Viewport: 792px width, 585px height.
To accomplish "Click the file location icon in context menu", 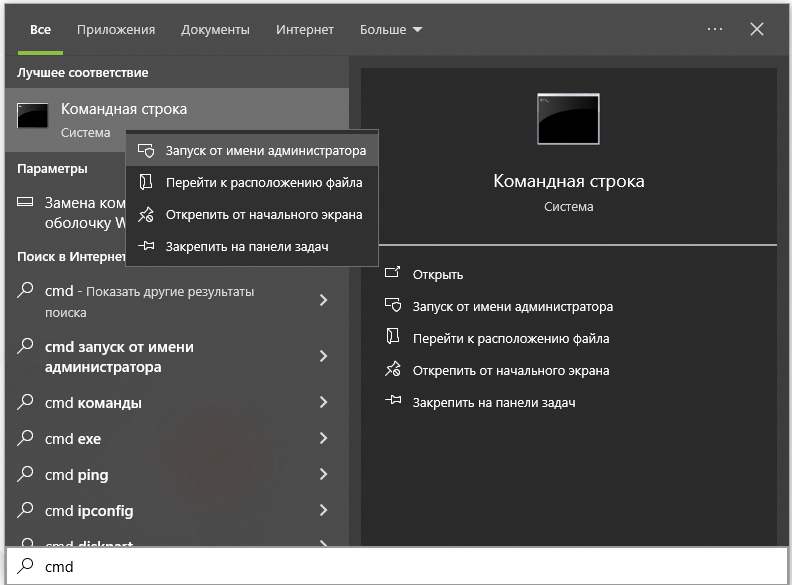I will pyautogui.click(x=146, y=182).
